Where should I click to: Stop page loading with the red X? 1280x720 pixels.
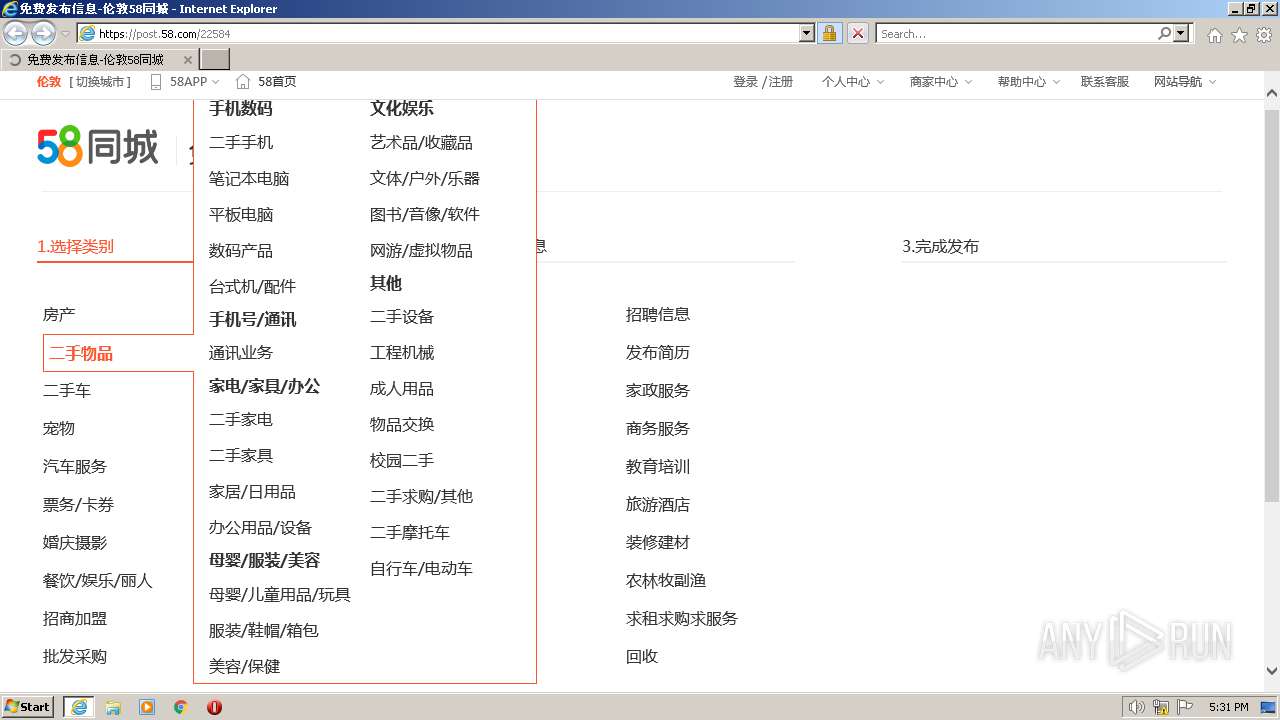tap(858, 33)
